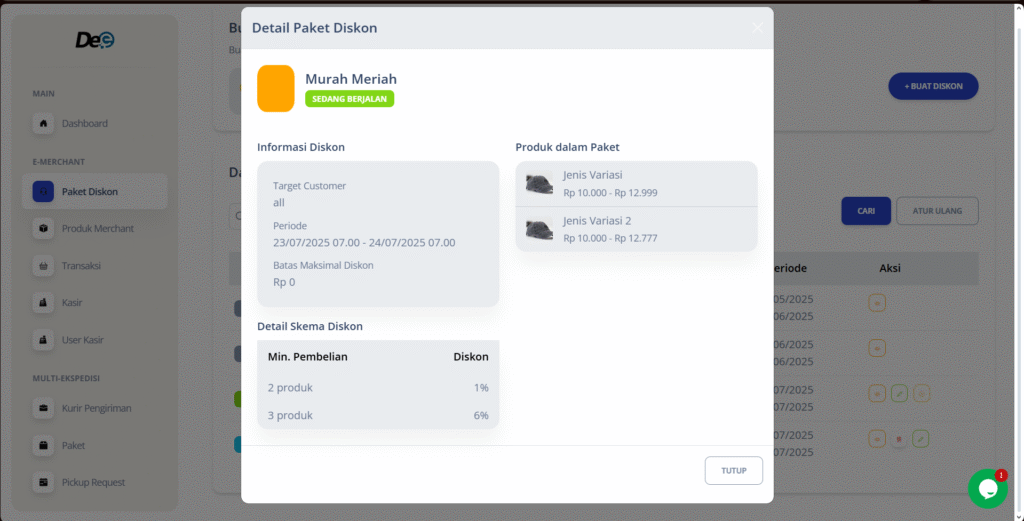Viewport: 1024px width, 521px height.
Task: Open the User Kasir menu label
Action: point(83,340)
